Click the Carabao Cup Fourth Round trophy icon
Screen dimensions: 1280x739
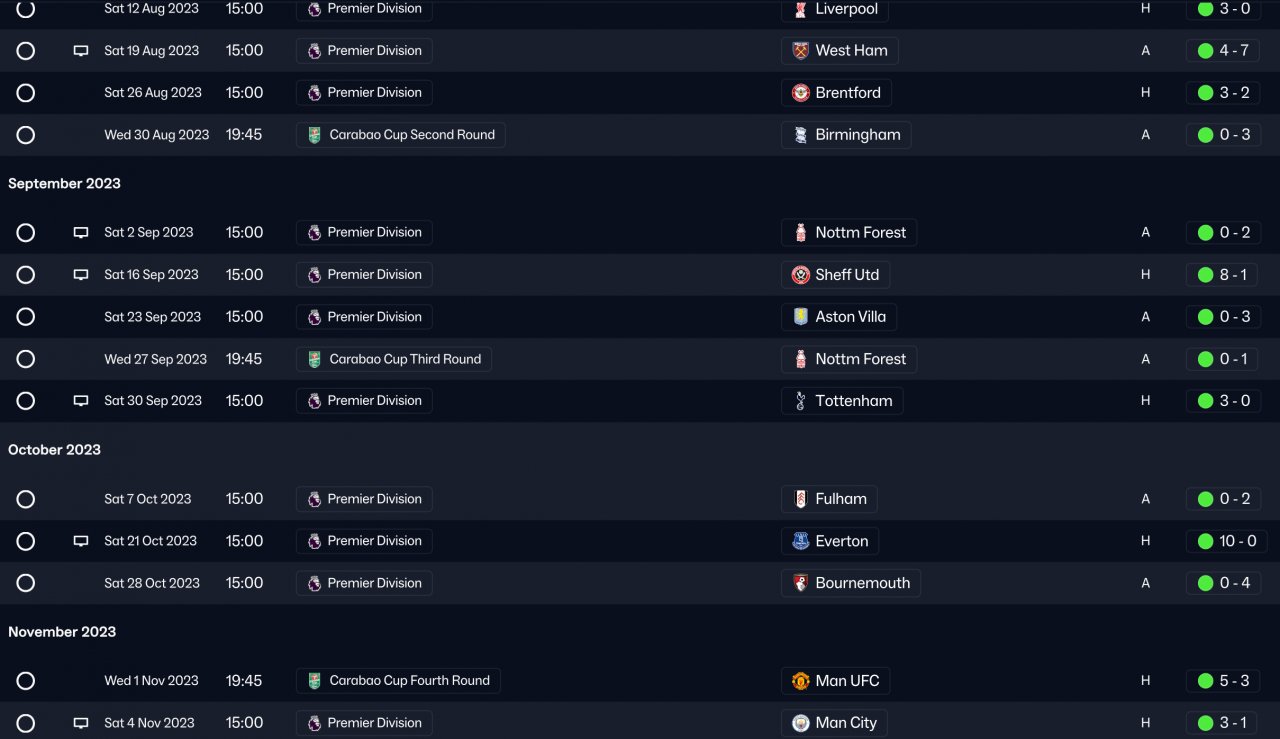pyautogui.click(x=314, y=681)
